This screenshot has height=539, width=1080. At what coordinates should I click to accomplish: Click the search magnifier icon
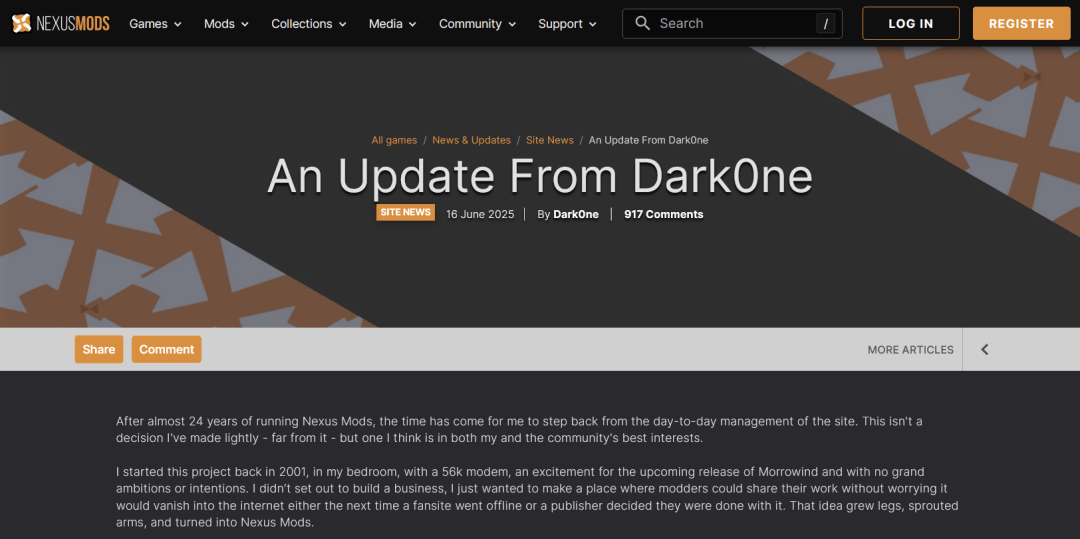pos(643,23)
